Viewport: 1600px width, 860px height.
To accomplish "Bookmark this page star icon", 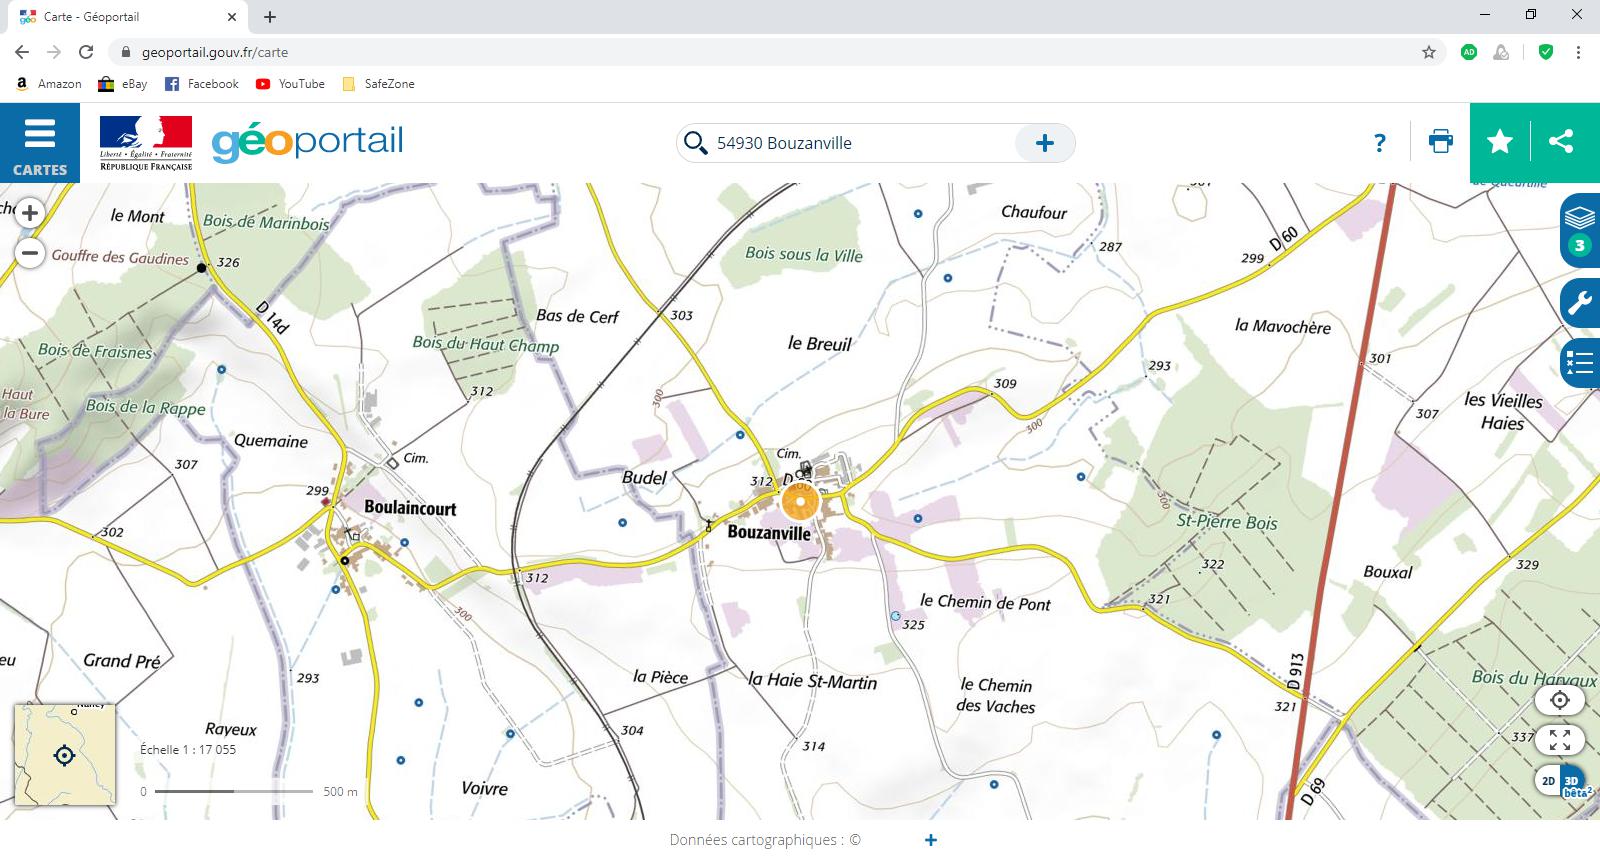I will (1429, 52).
